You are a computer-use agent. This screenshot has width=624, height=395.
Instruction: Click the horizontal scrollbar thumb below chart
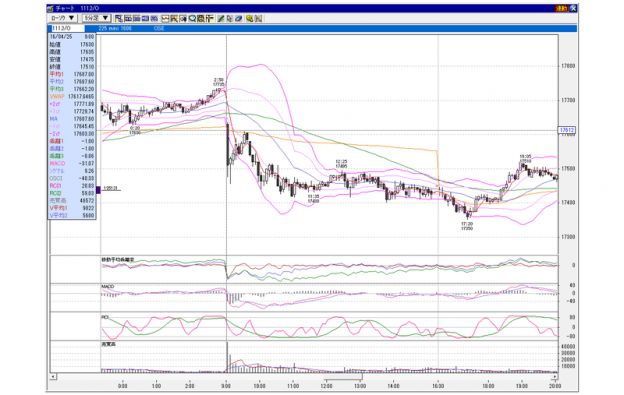tap(343, 376)
